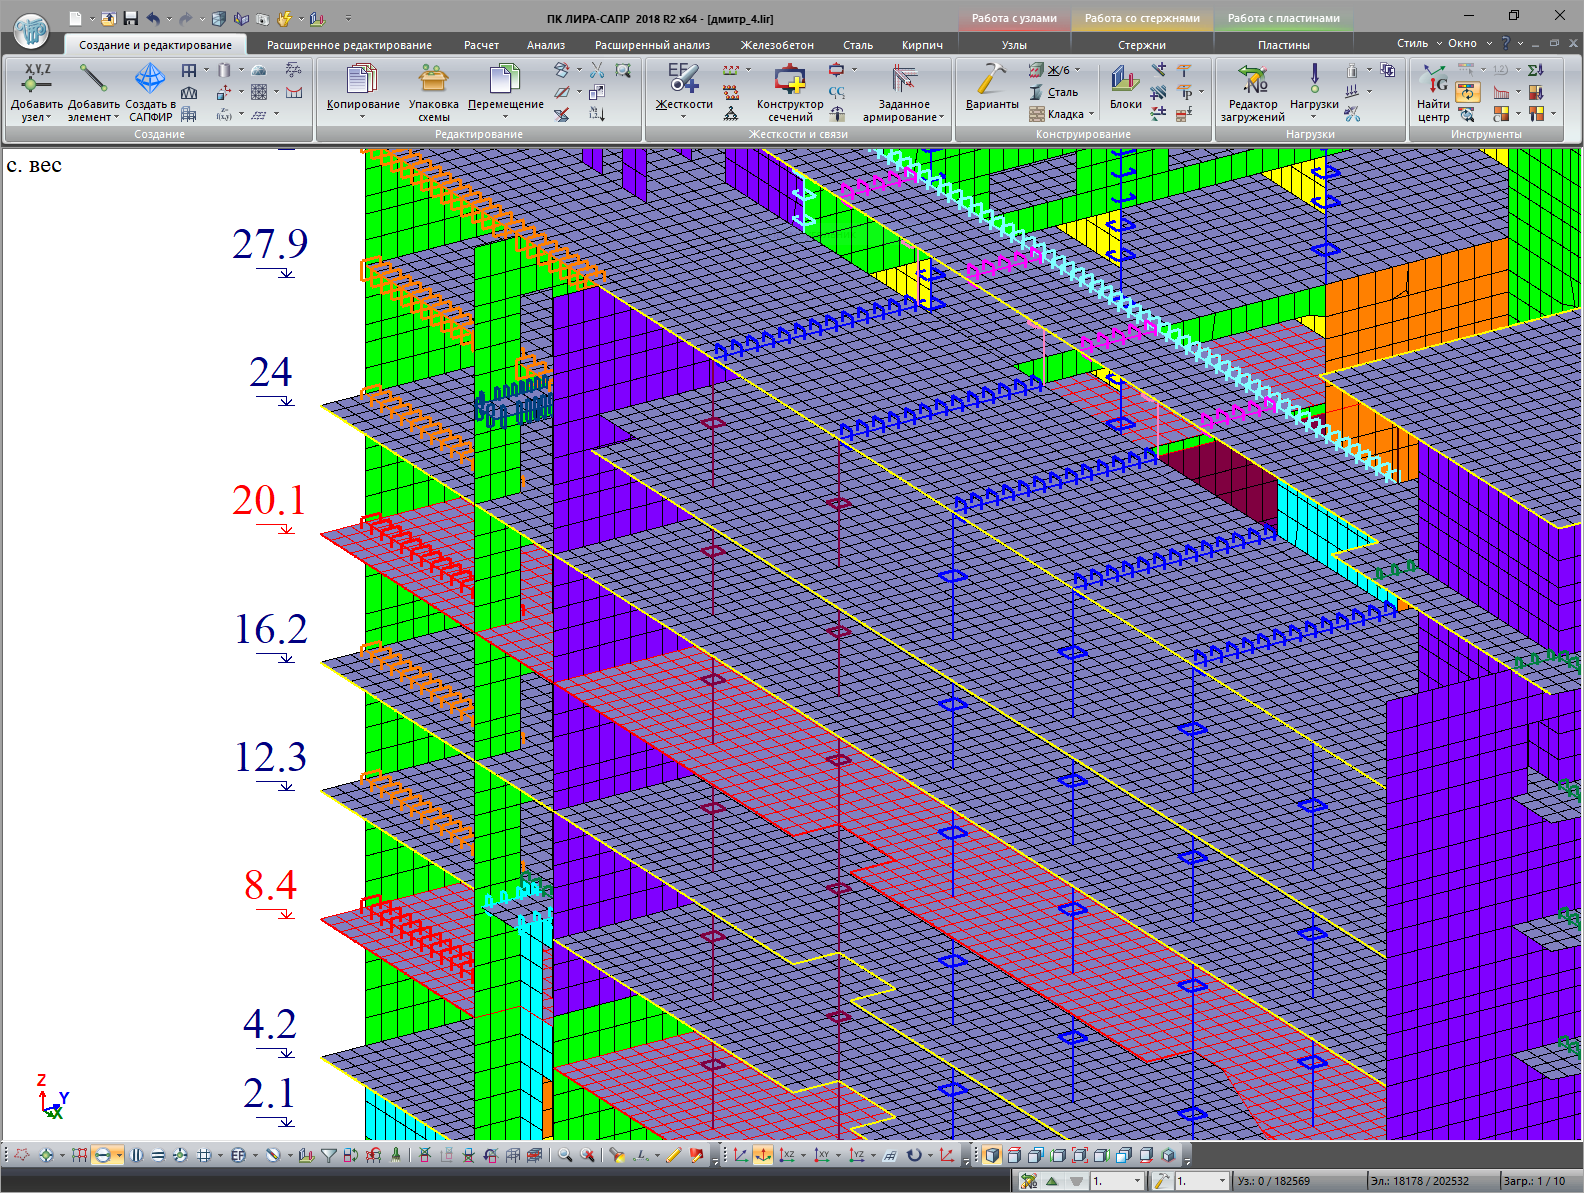Toggle the highlighted horizontal-section view button in bottom toolbar
Viewport: 1584px width, 1193px height.
(x=103, y=1155)
